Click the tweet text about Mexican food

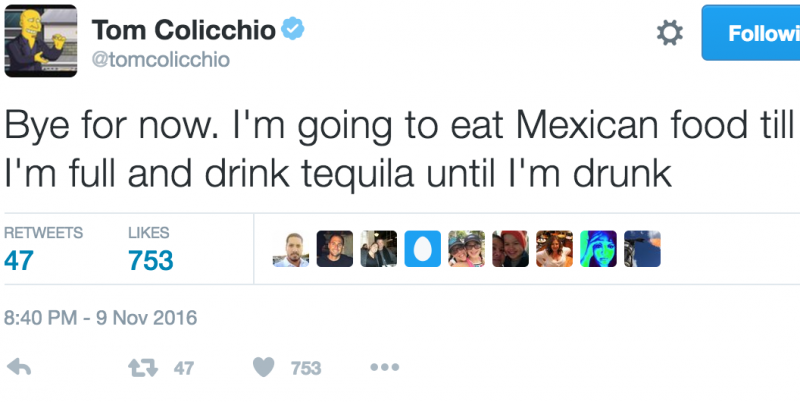[x=400, y=150]
